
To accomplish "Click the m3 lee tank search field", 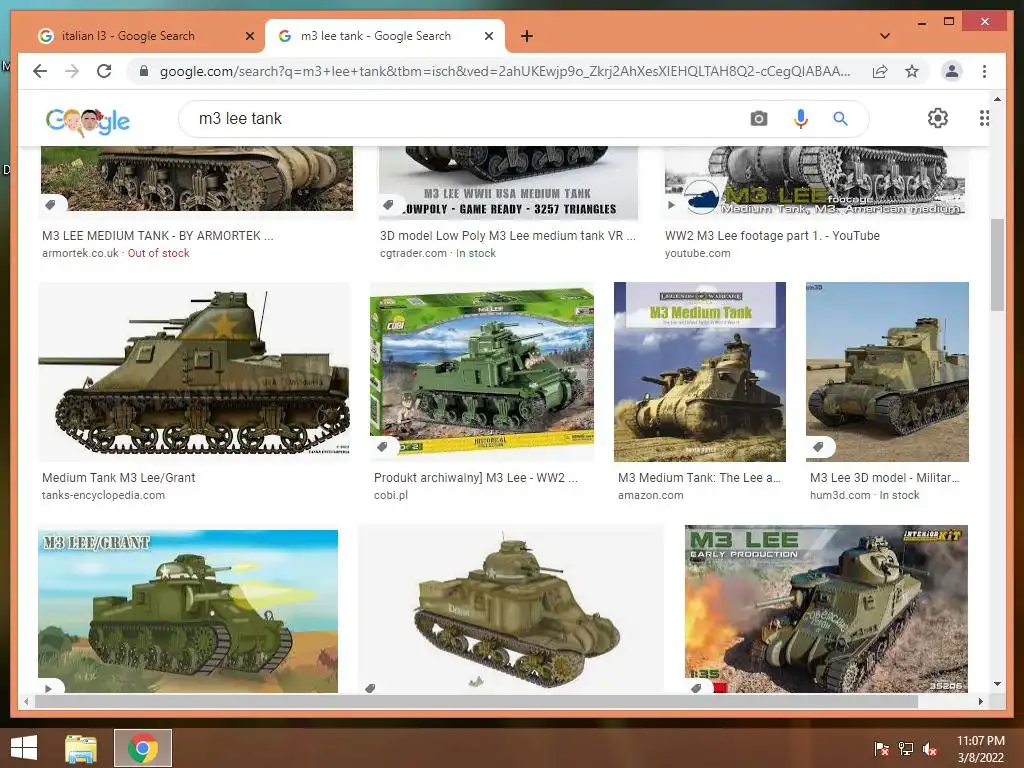I will (x=470, y=119).
